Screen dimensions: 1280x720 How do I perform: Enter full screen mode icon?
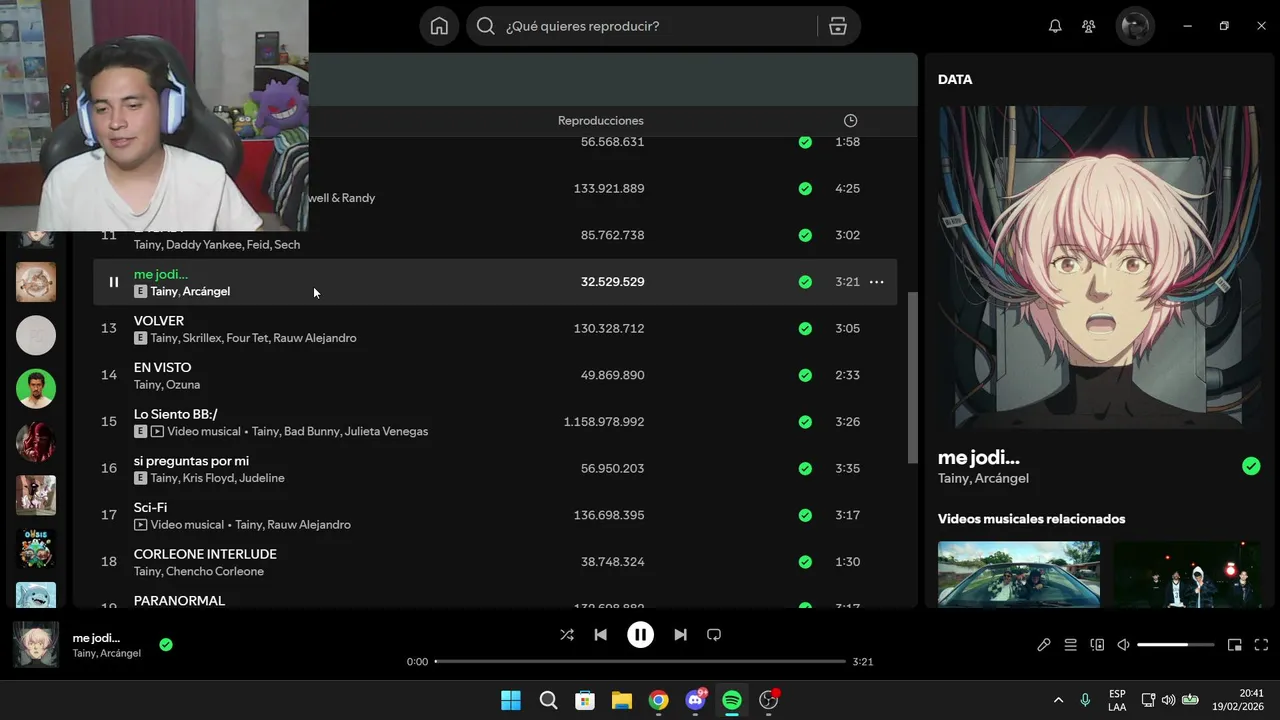(x=1261, y=645)
